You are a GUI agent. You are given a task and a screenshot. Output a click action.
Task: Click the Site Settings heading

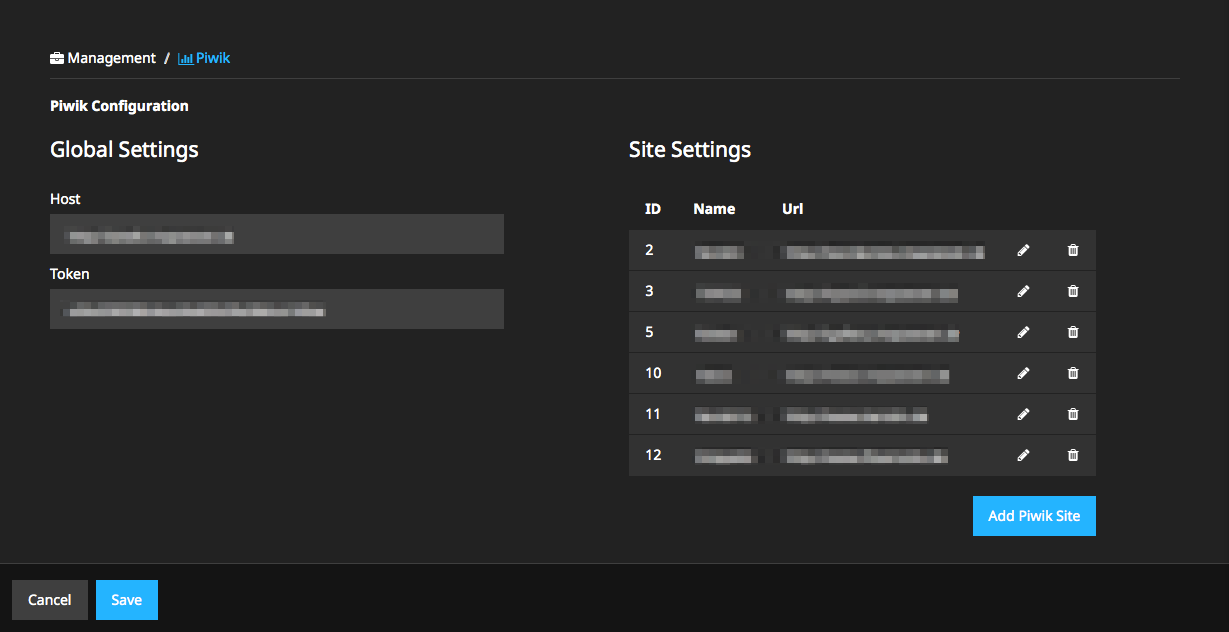coord(690,150)
